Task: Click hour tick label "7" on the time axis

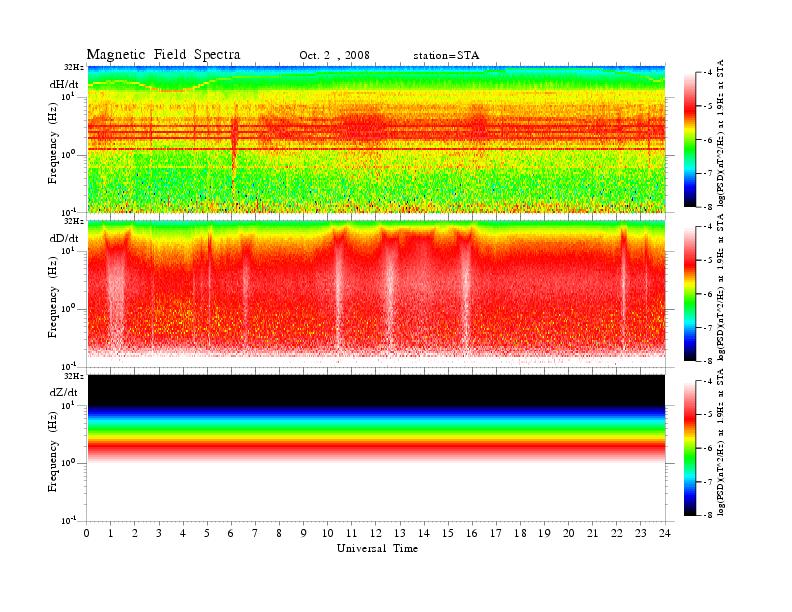Action: click(256, 534)
